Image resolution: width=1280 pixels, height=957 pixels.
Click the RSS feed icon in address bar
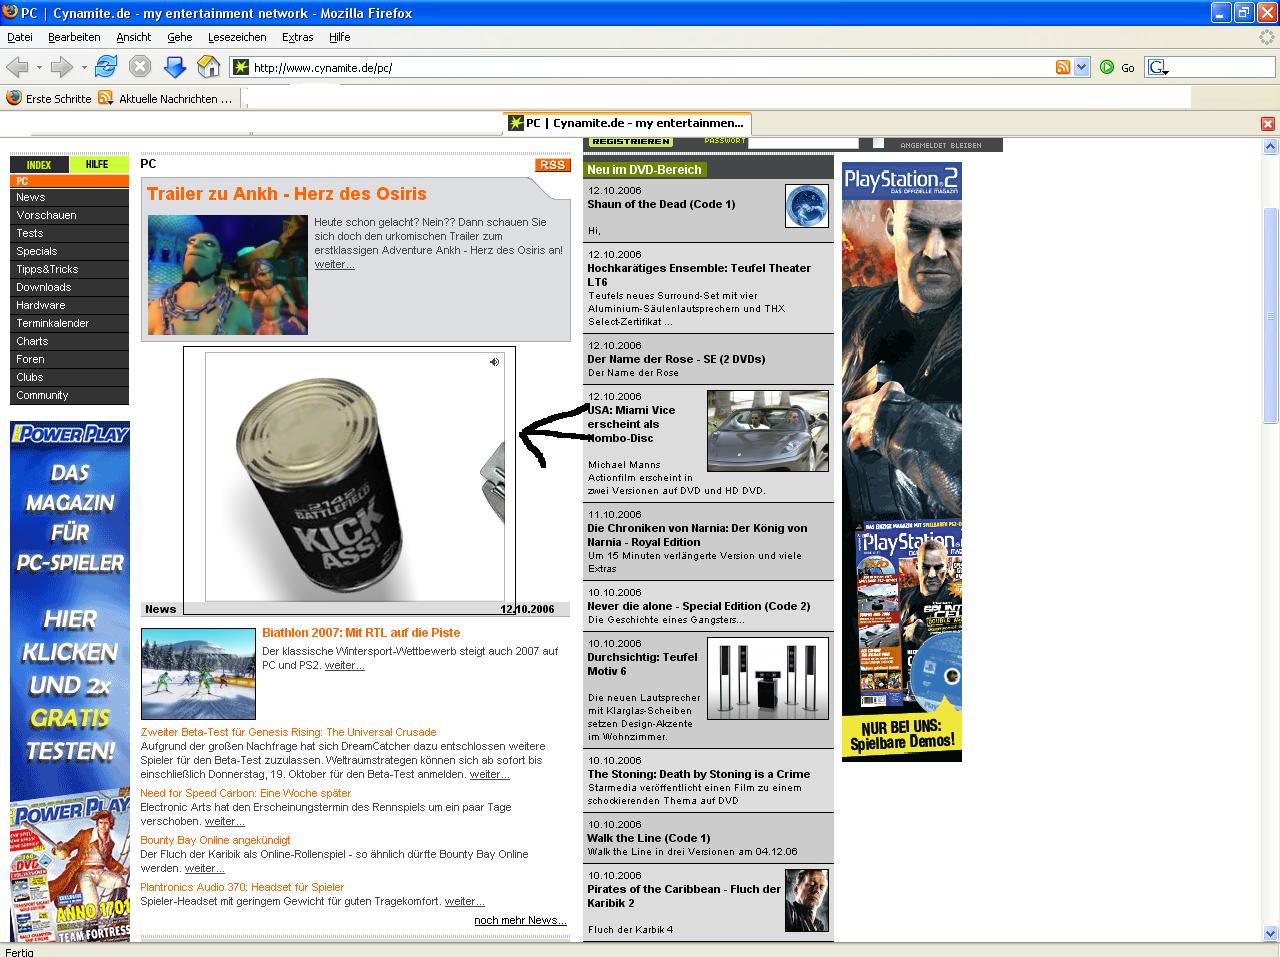pos(1063,67)
